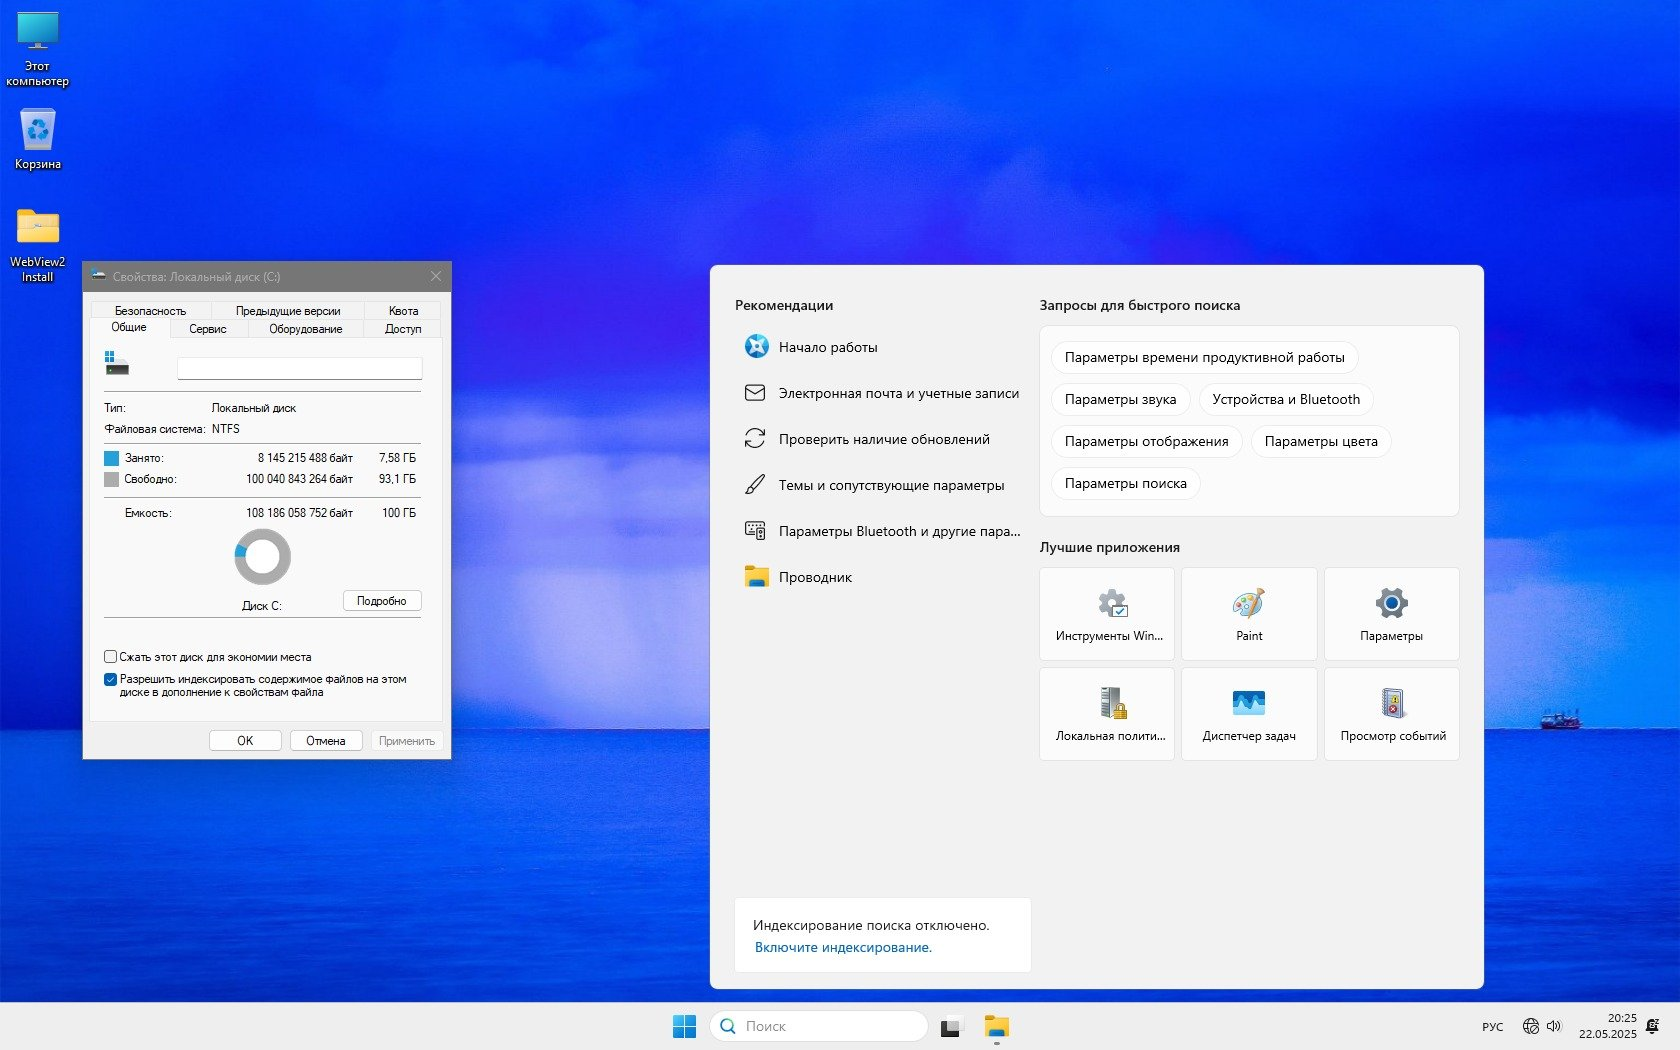
Task: Select the Параметры звука quick search chip
Action: click(1119, 399)
